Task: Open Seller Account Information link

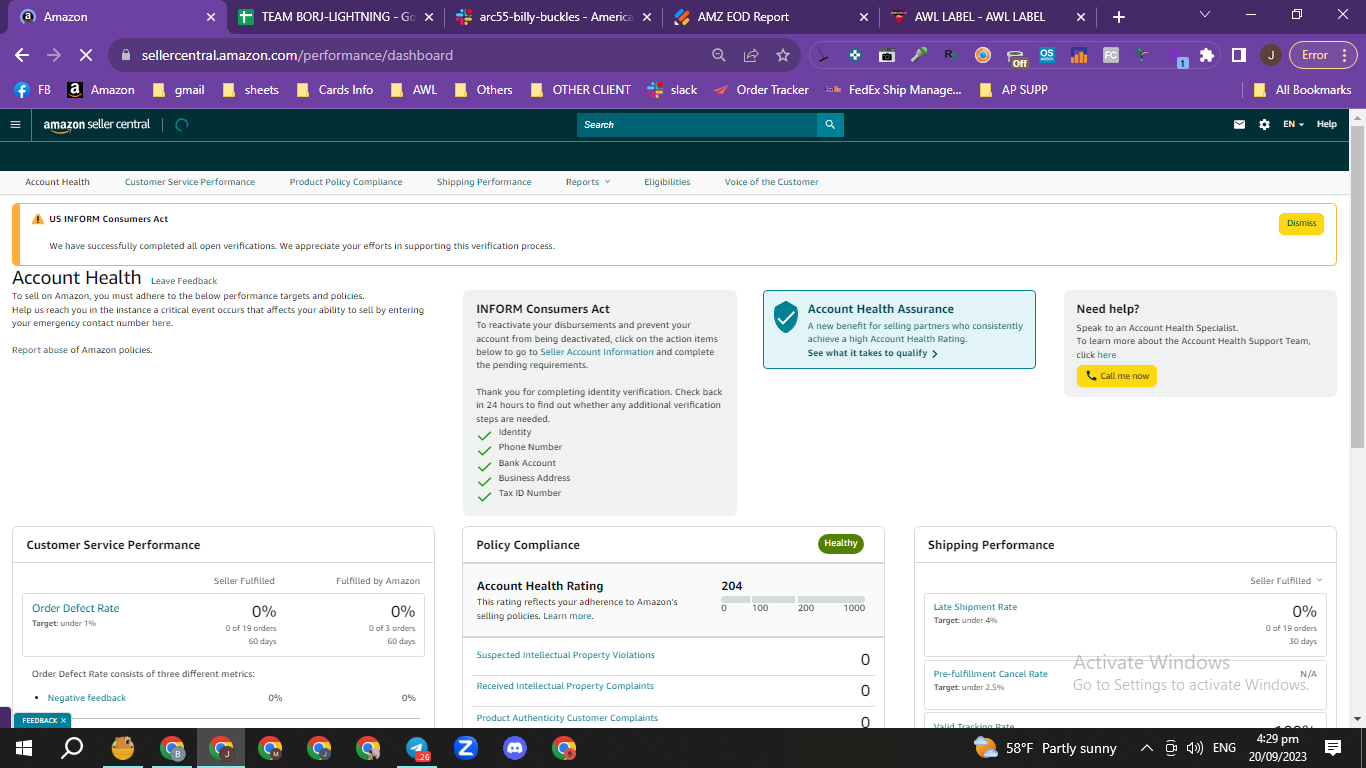Action: pos(597,352)
